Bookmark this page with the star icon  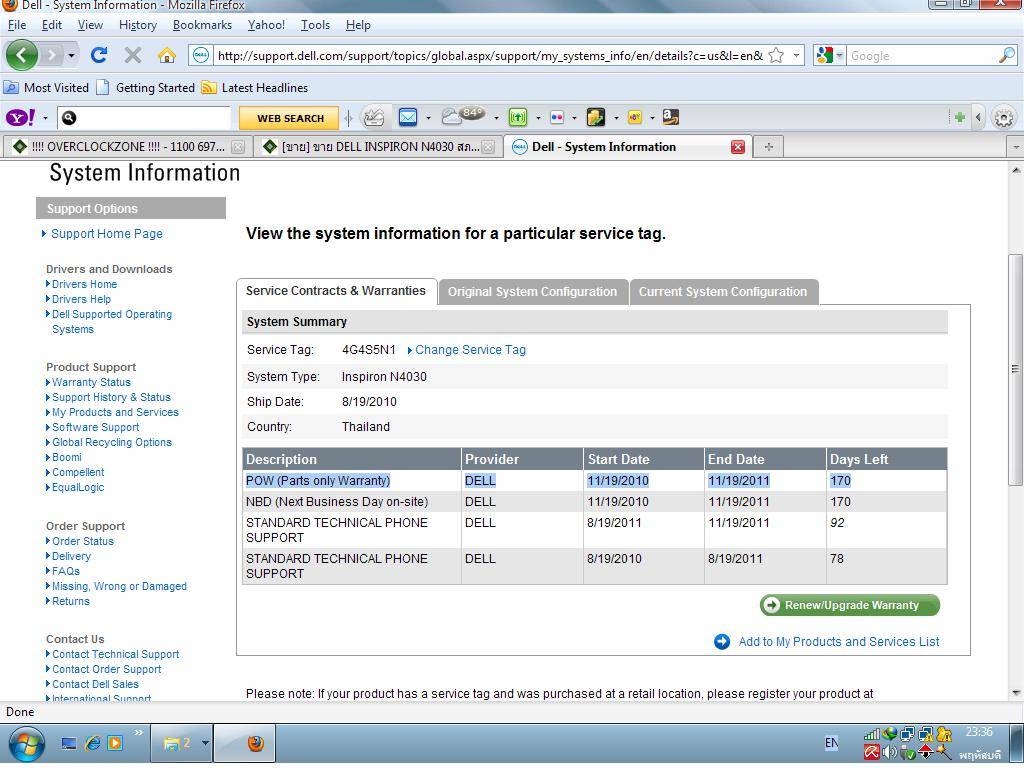click(x=776, y=55)
